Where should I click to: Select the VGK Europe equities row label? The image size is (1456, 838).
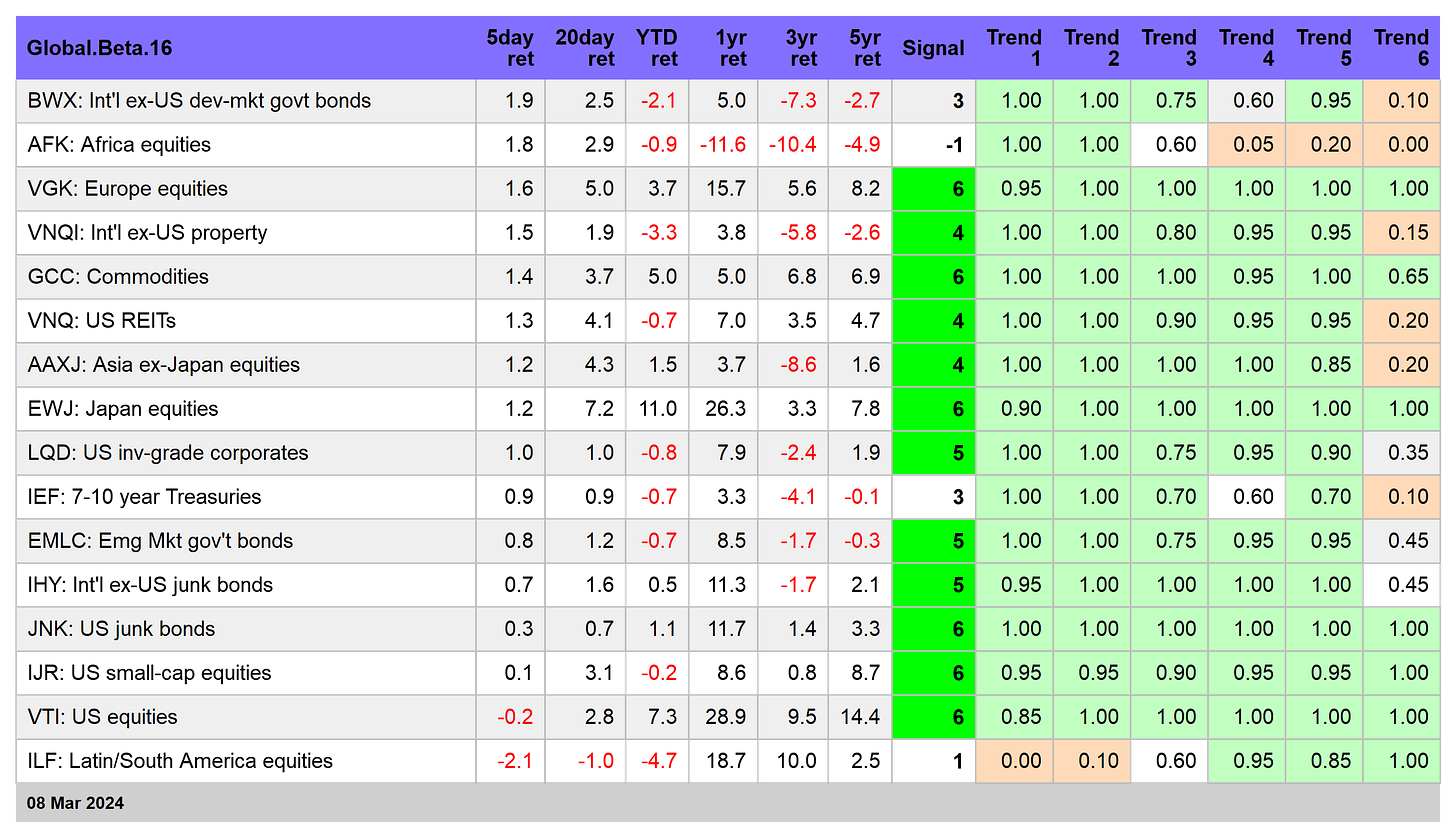pos(127,189)
